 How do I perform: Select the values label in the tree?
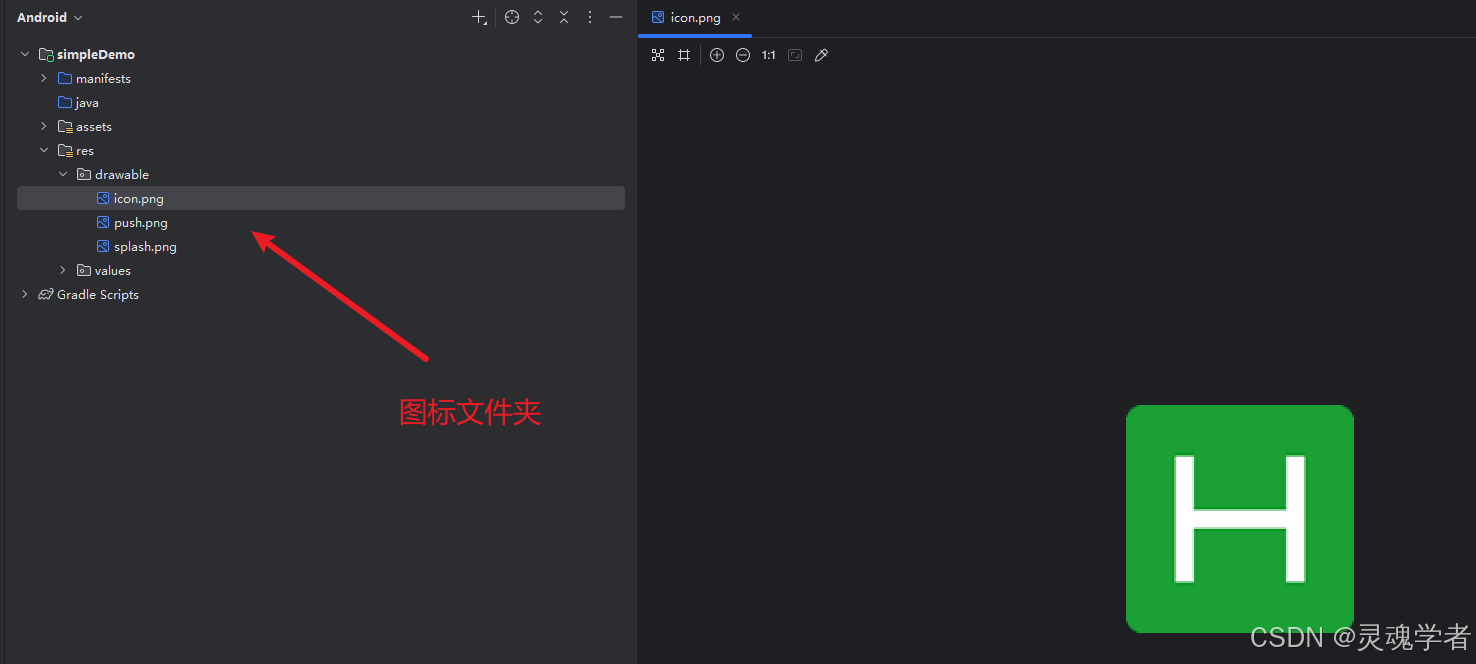113,270
